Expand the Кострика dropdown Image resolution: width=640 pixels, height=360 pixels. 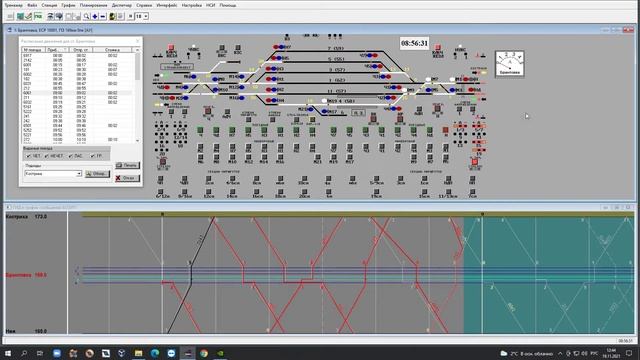(79, 174)
